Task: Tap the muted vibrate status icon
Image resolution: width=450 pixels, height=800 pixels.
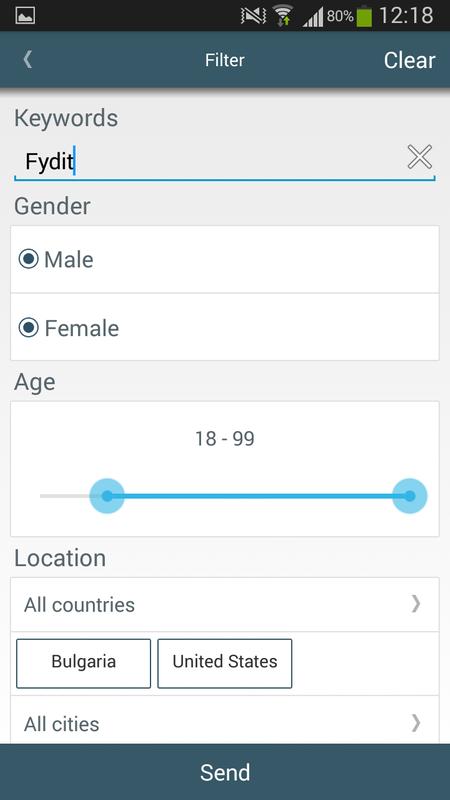Action: tap(254, 16)
